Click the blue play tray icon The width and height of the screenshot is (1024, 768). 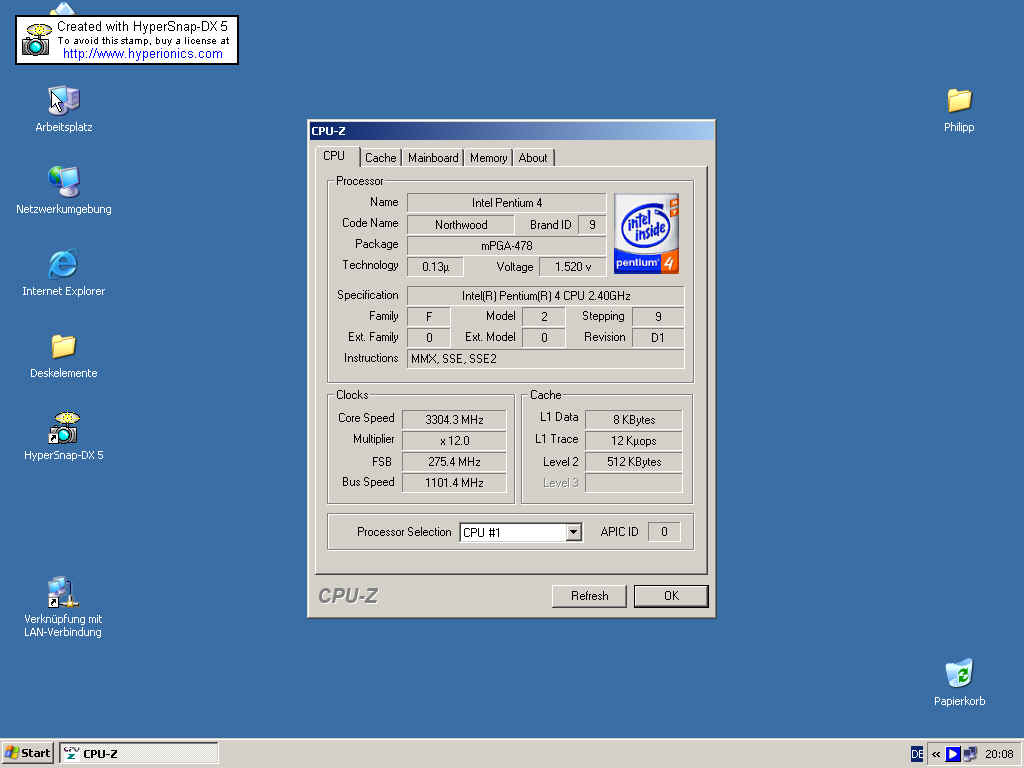click(953, 754)
